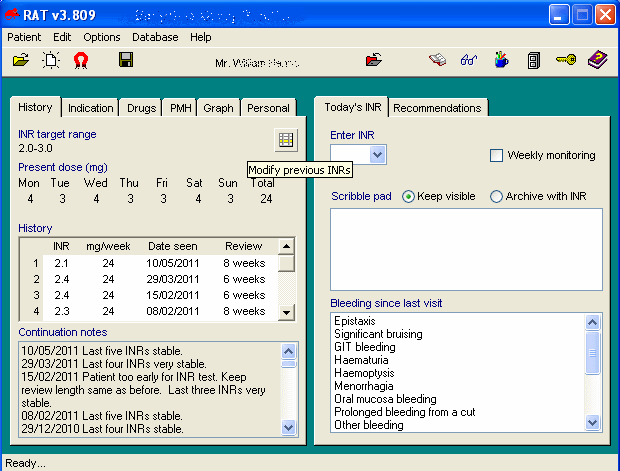Switch to the Indication tab
The width and height of the screenshot is (620, 471).
[x=91, y=108]
